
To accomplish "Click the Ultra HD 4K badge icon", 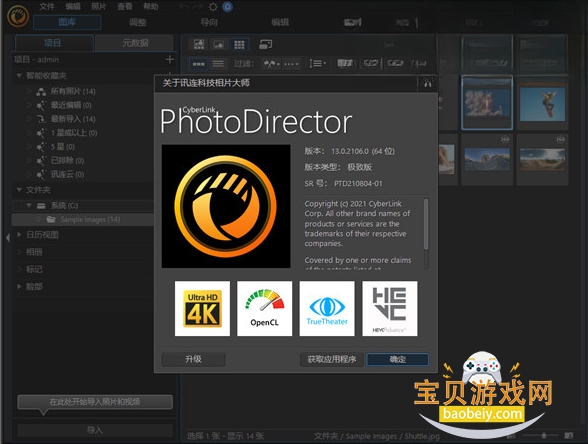I will coord(202,308).
